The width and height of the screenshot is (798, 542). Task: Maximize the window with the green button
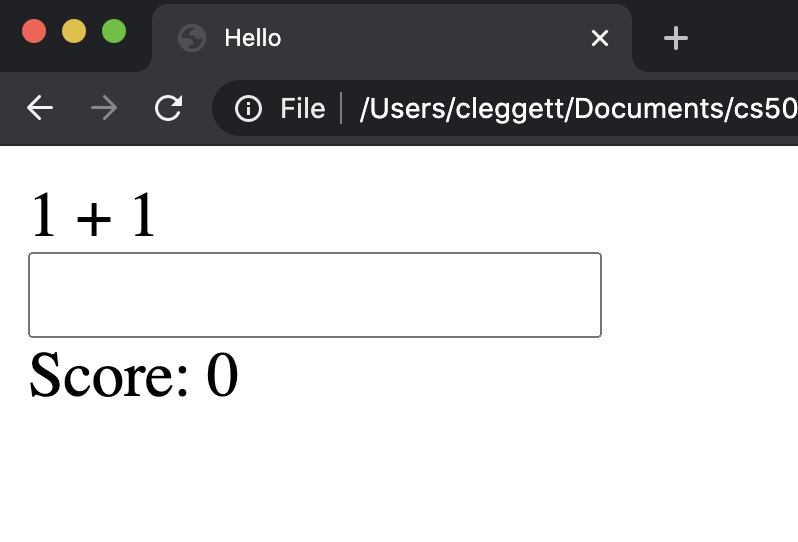coord(114,31)
